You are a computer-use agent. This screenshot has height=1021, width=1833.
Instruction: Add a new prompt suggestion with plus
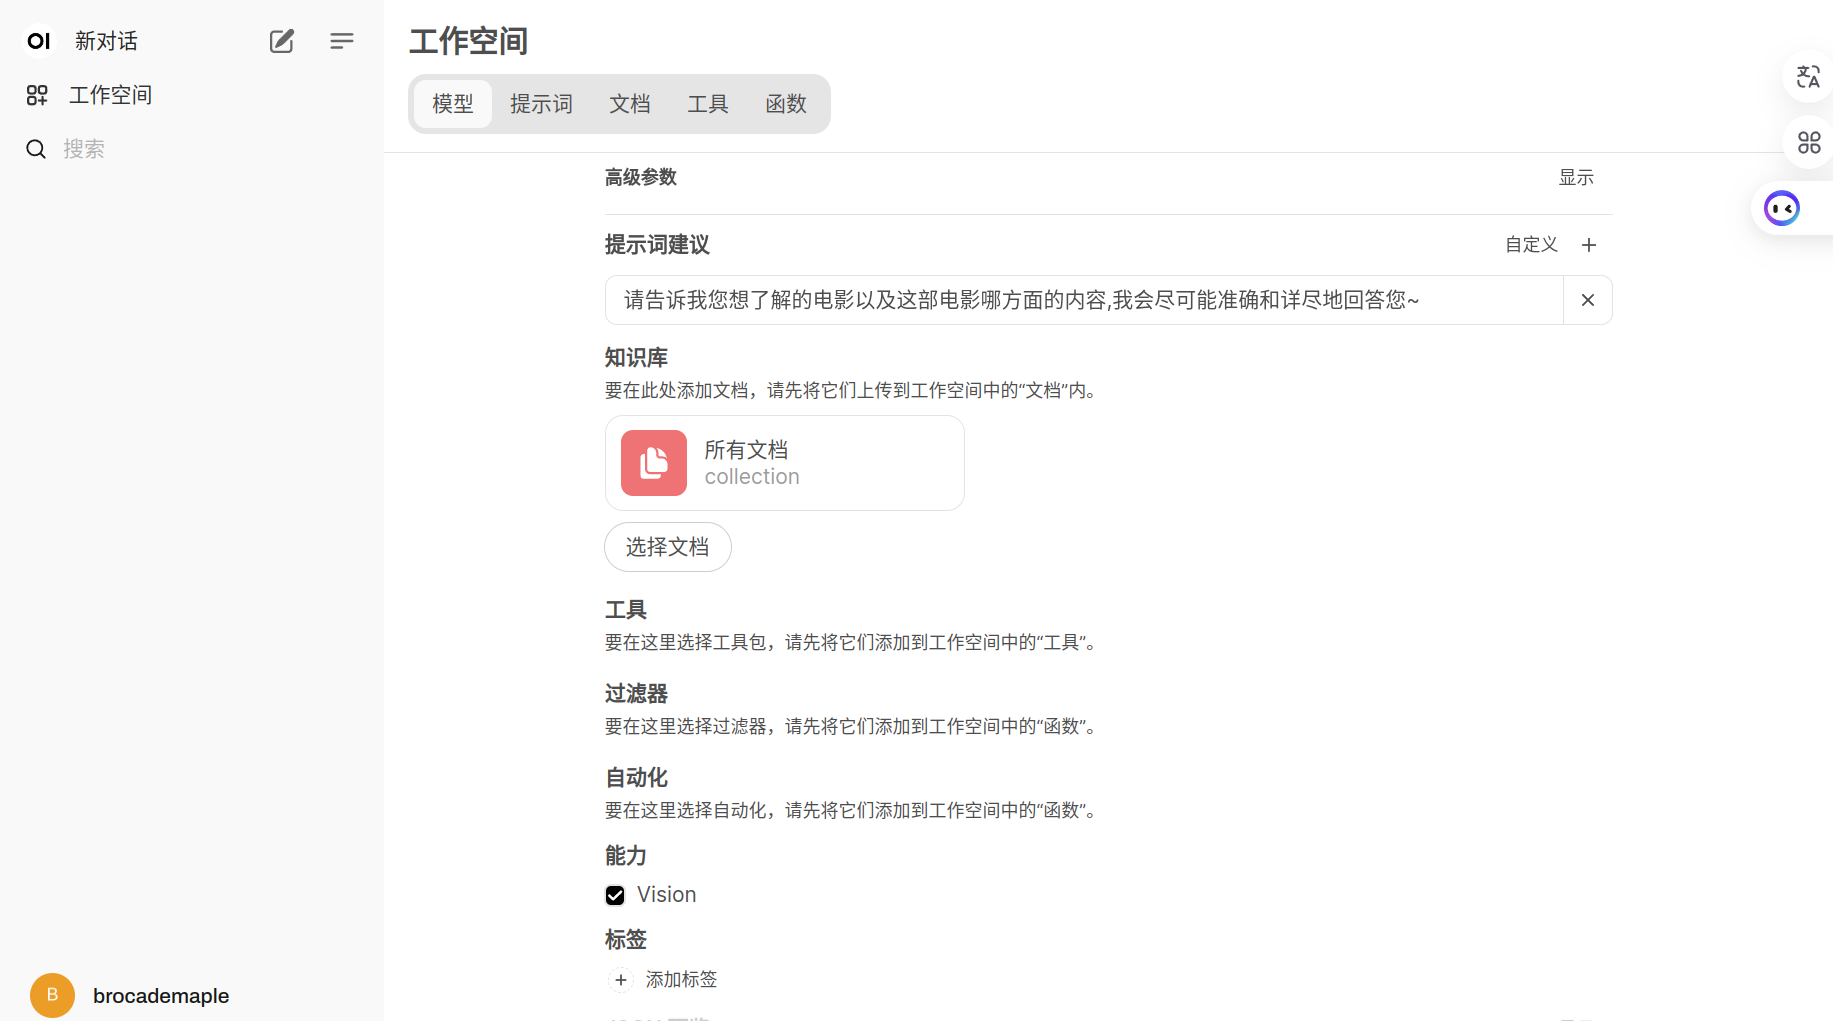[x=1588, y=245]
